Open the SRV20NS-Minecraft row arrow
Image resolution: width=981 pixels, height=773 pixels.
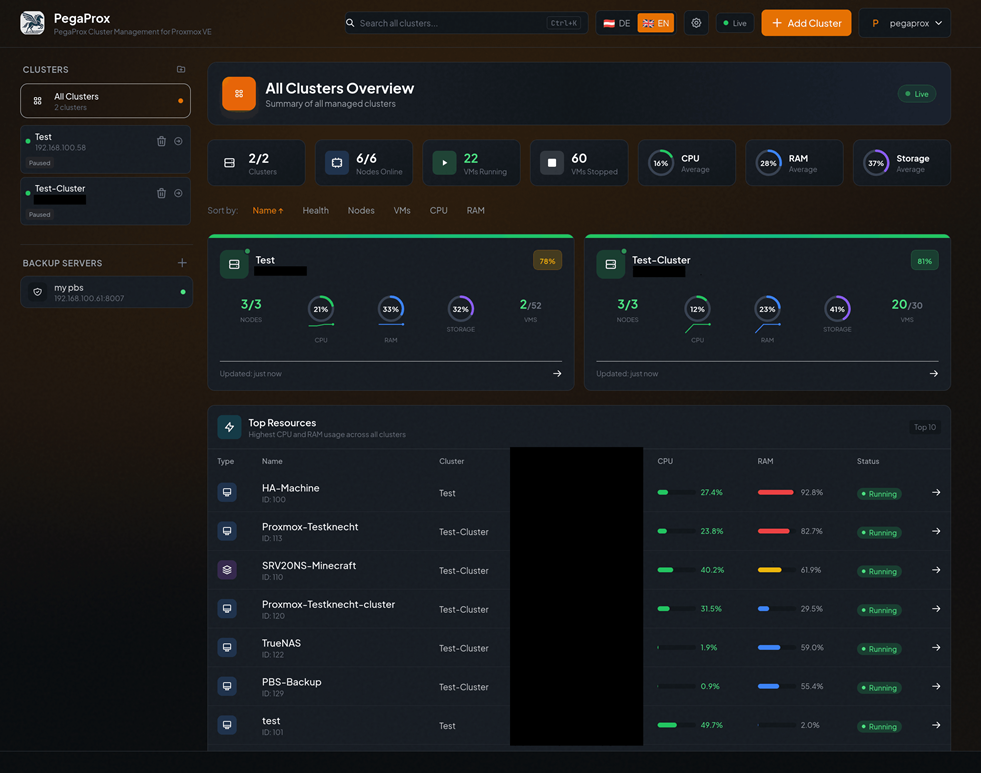[936, 570]
